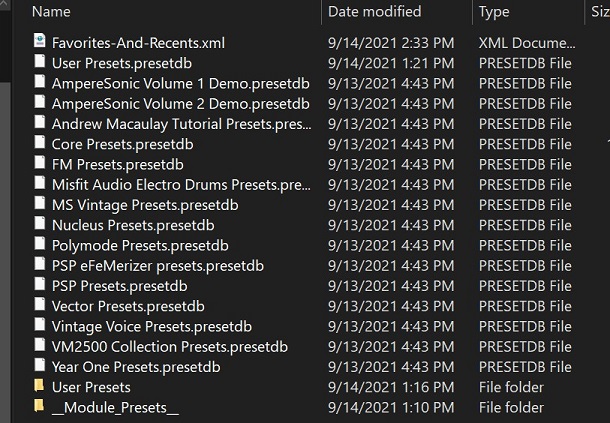Select Polymode Presets.presetdb file name
Image resolution: width=610 pixels, height=423 pixels.
[x=140, y=246]
